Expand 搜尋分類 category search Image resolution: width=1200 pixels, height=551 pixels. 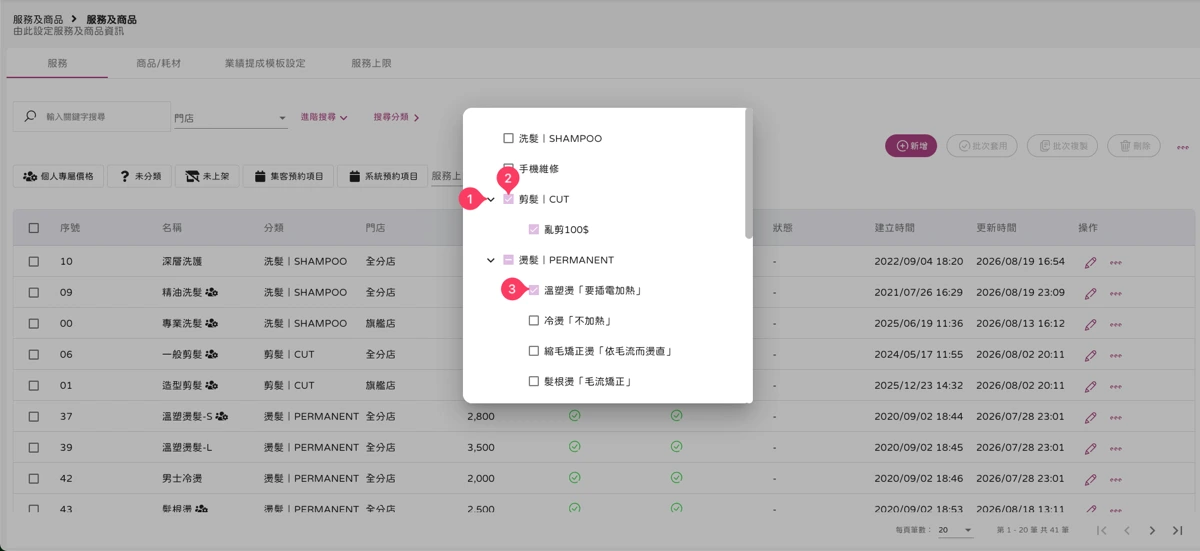coord(396,118)
